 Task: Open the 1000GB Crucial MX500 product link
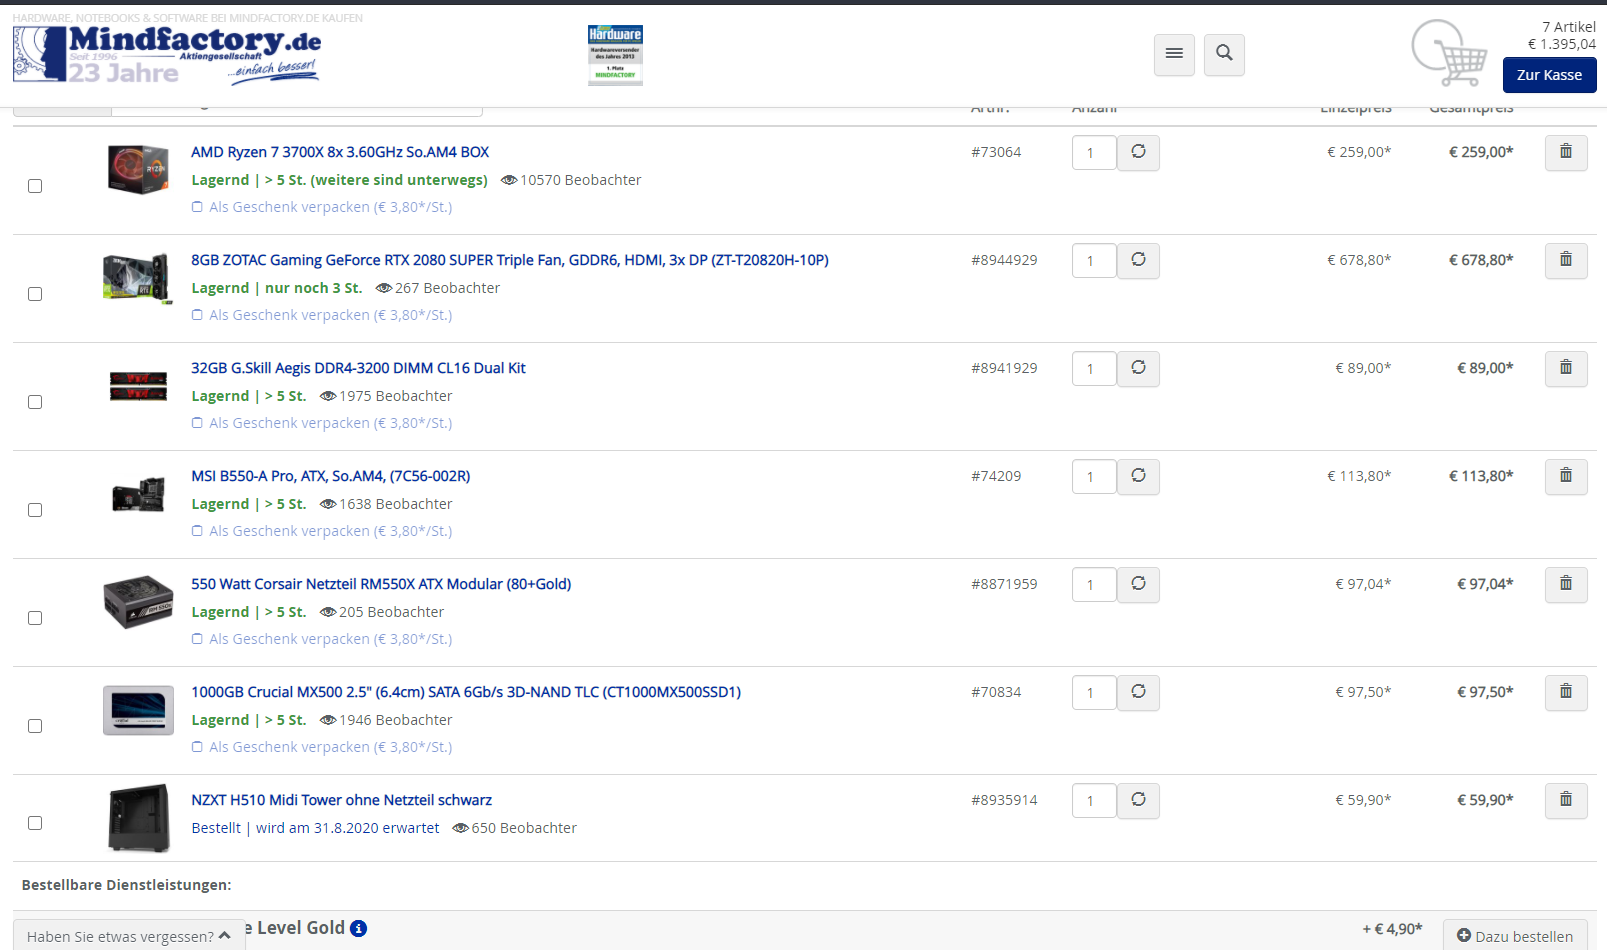466,692
